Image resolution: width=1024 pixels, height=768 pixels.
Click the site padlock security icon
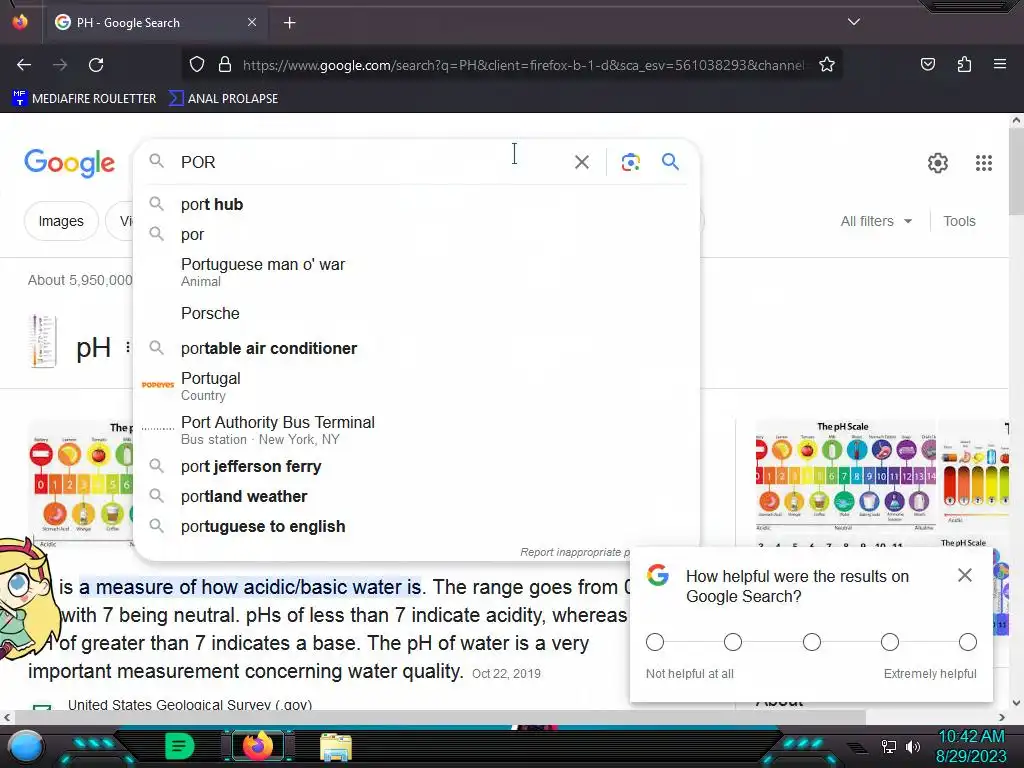[225, 65]
